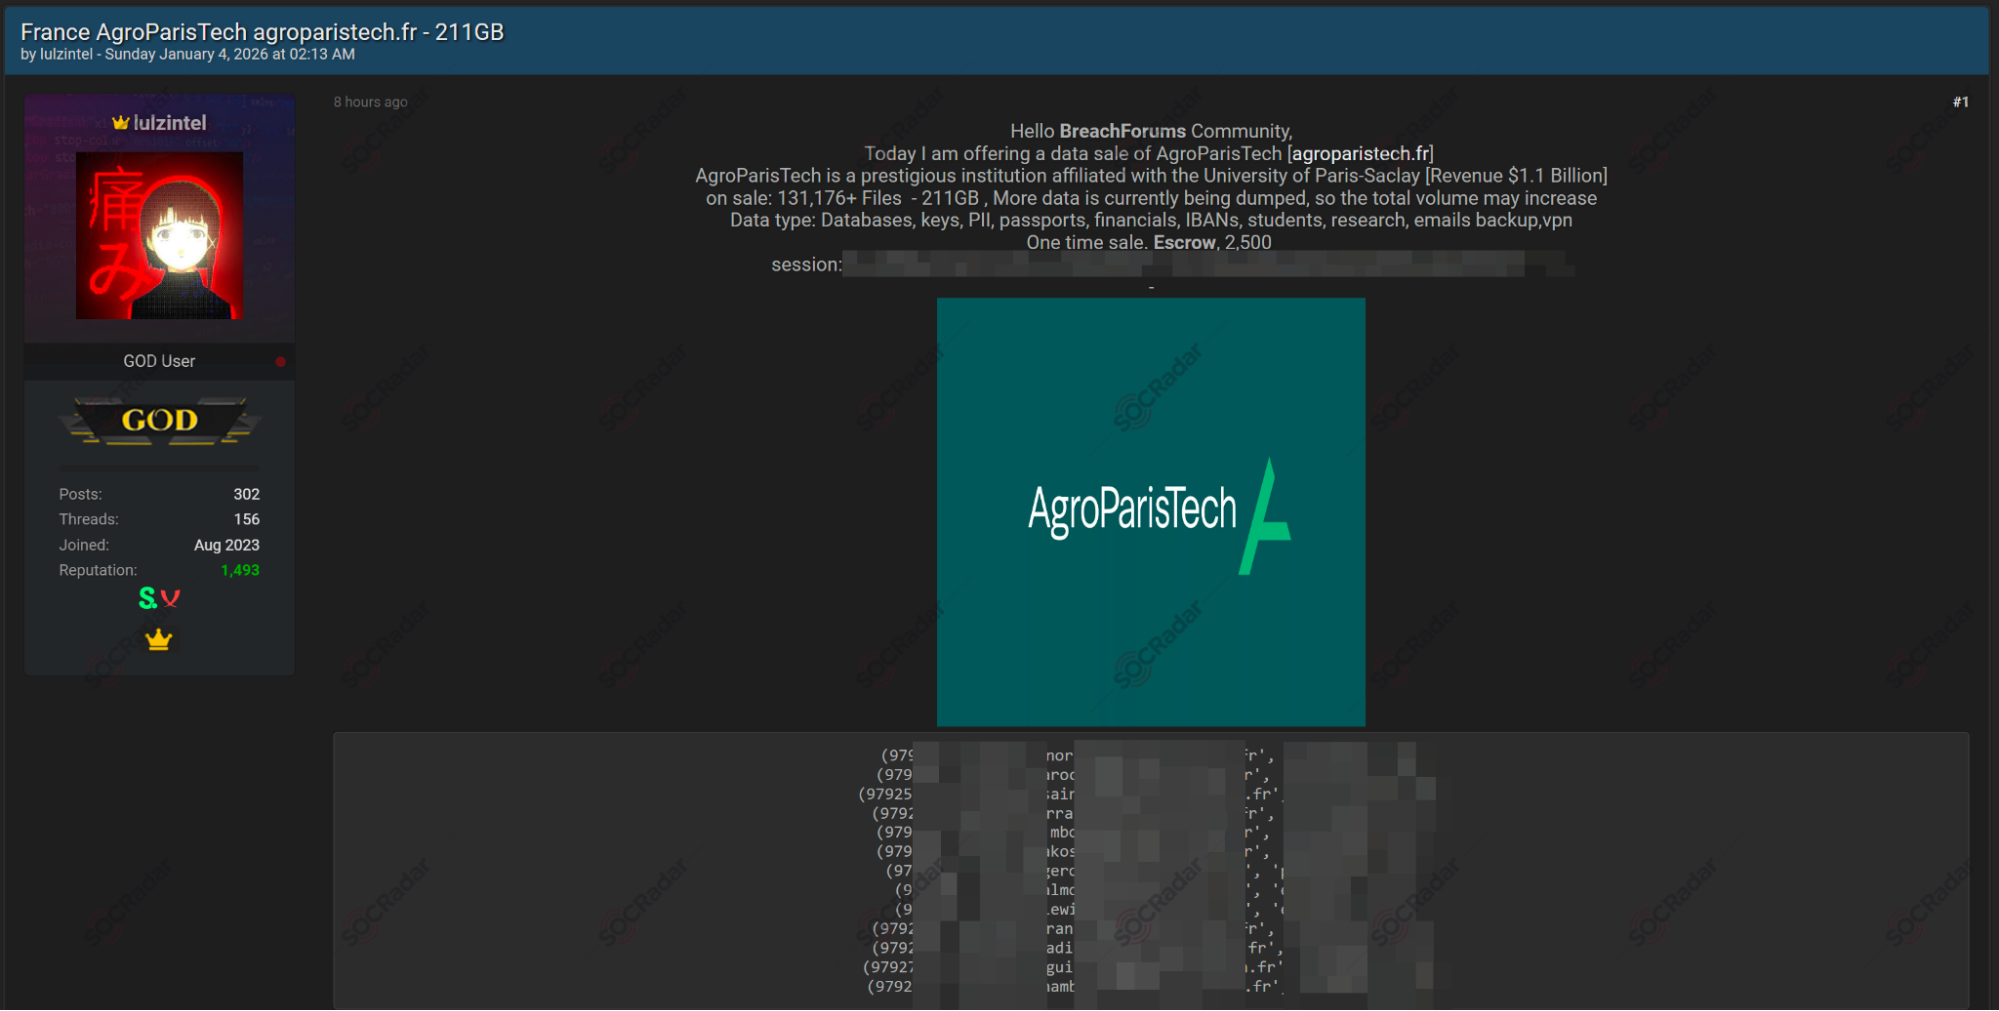The image size is (1999, 1011).
Task: Click the thread title France AgroParisTech
Action: [x=262, y=32]
